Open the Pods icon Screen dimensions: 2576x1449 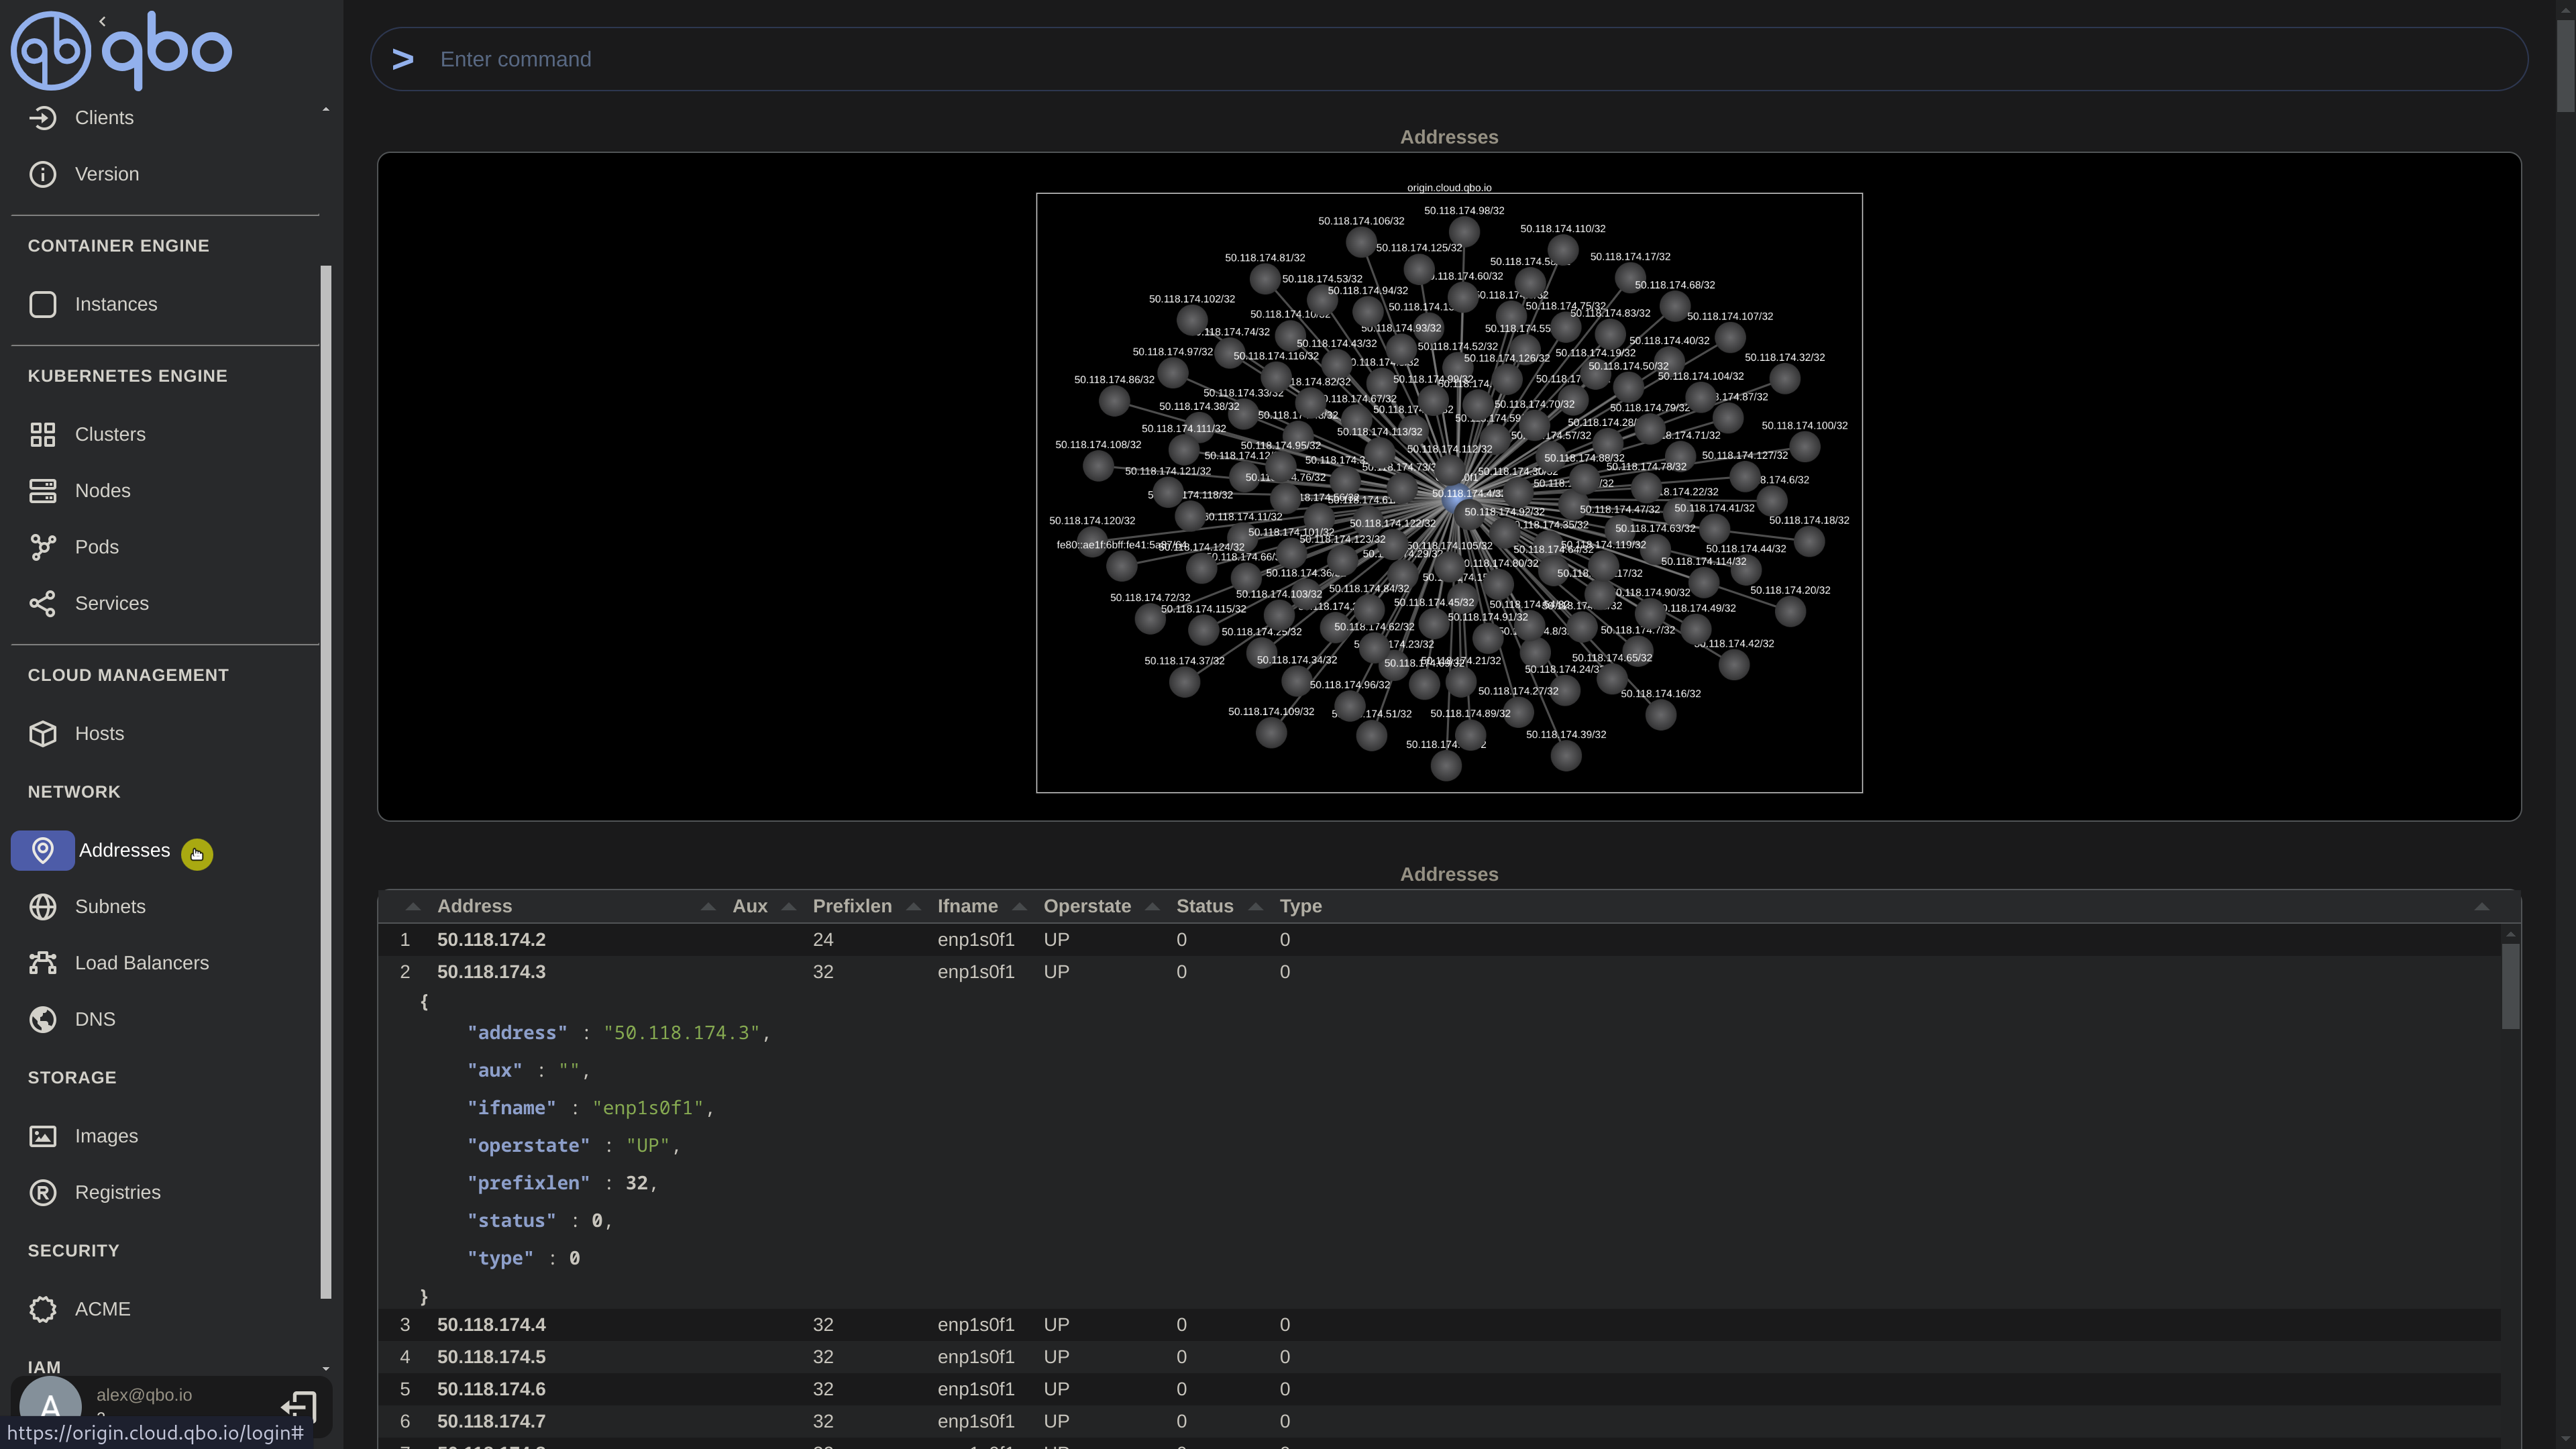[x=42, y=547]
